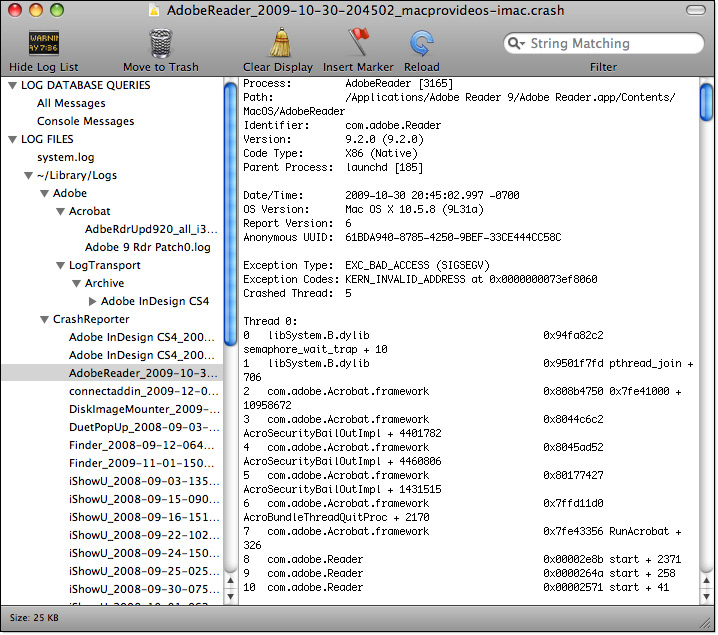Click the Insert Marker flag icon
This screenshot has width=718, height=635.
358,43
